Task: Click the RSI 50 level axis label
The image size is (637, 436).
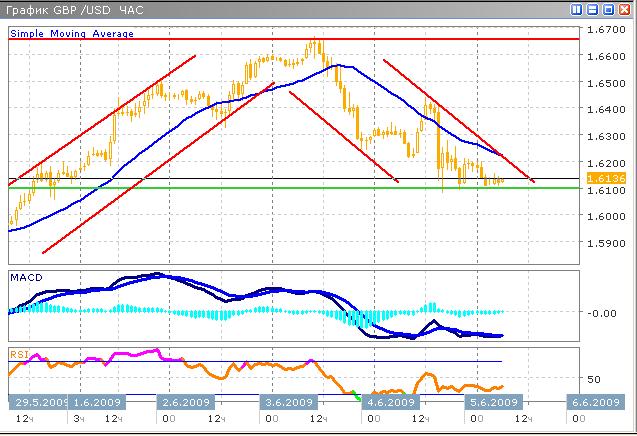Action: click(x=592, y=380)
